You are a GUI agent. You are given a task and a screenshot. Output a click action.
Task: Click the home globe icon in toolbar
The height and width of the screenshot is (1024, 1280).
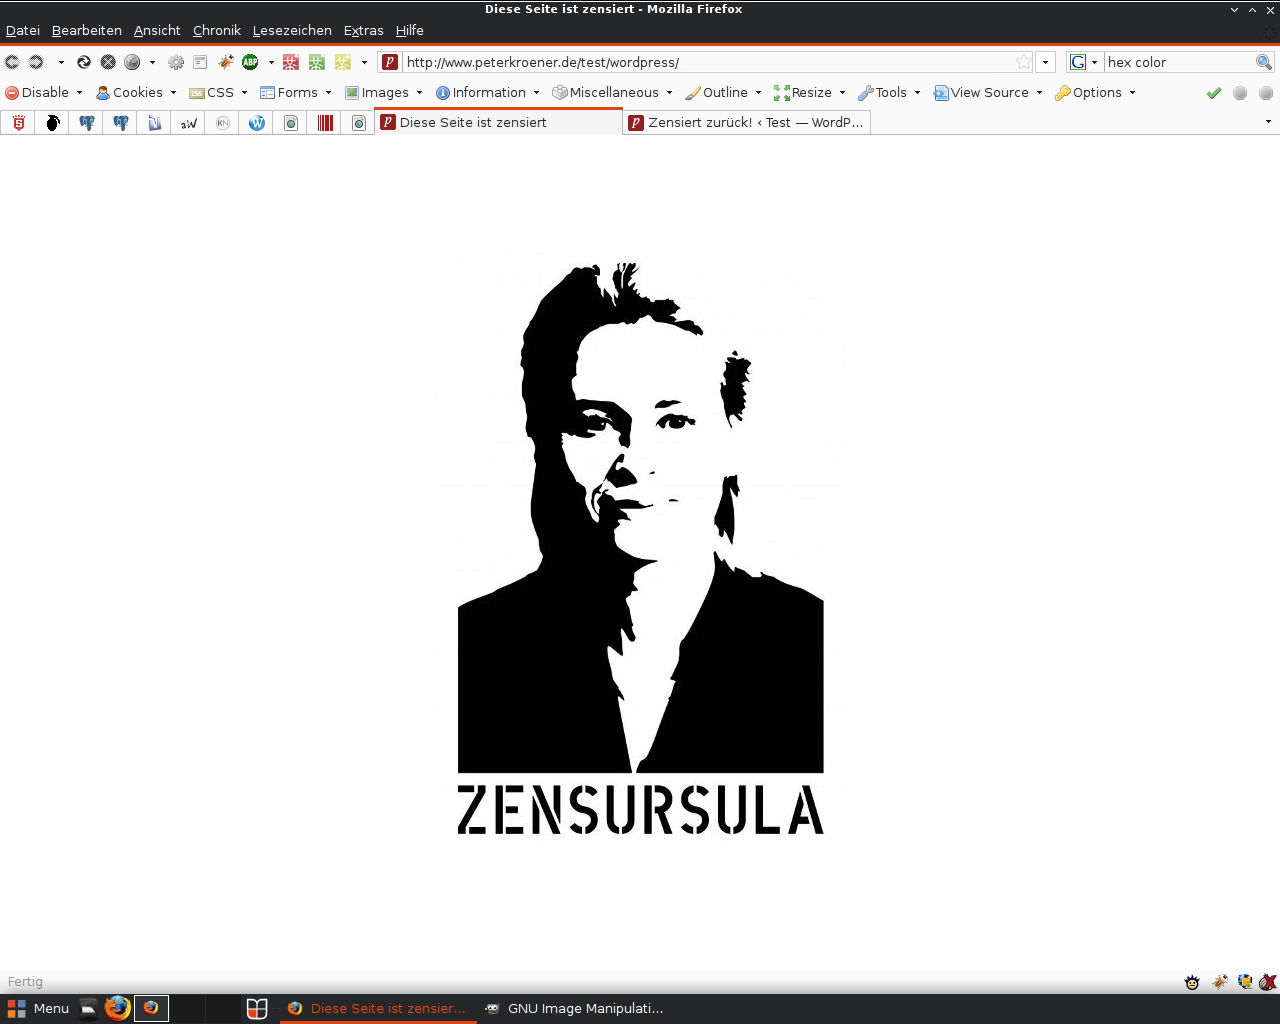[x=132, y=62]
